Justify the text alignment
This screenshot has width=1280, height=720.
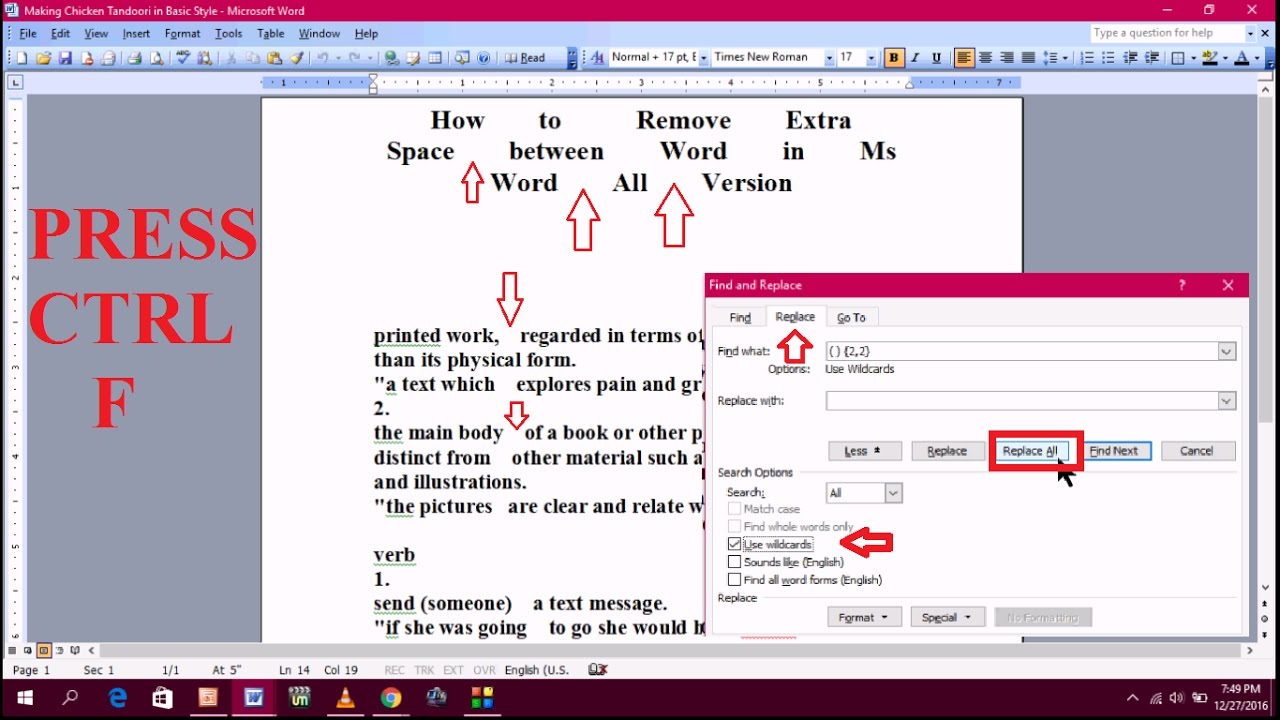[1028, 58]
